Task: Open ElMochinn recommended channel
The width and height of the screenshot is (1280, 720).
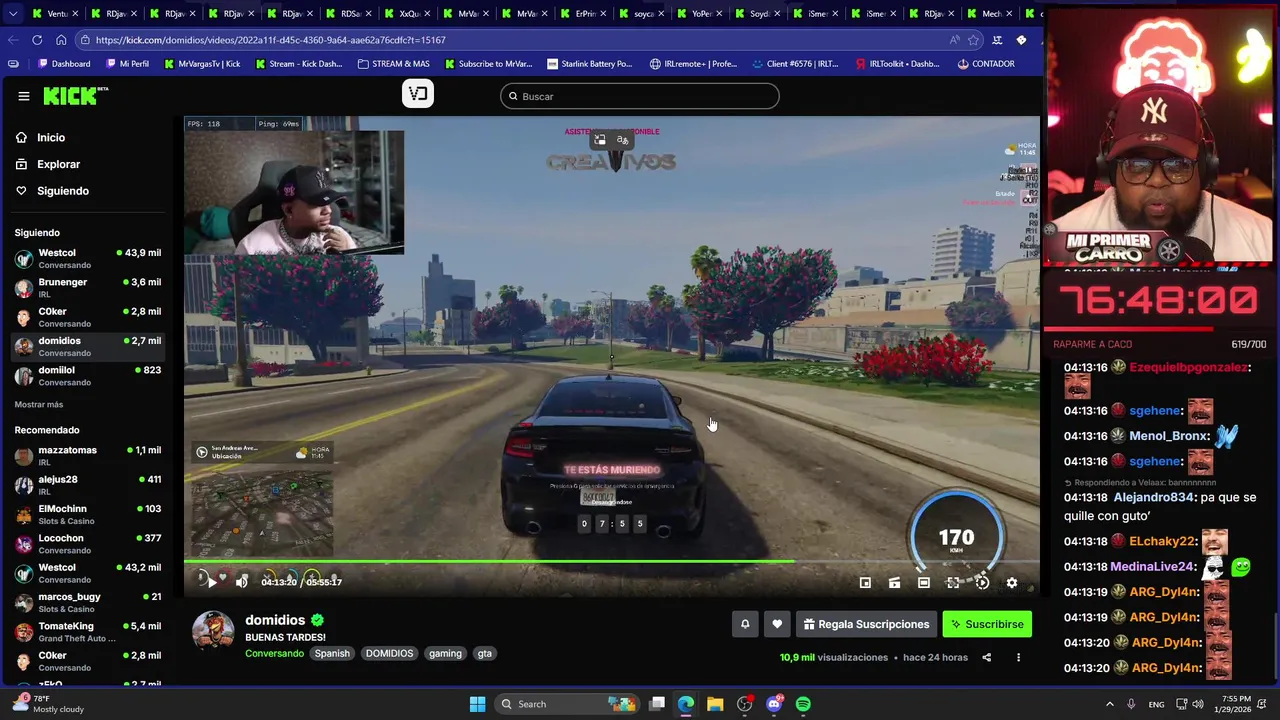Action: click(x=88, y=515)
